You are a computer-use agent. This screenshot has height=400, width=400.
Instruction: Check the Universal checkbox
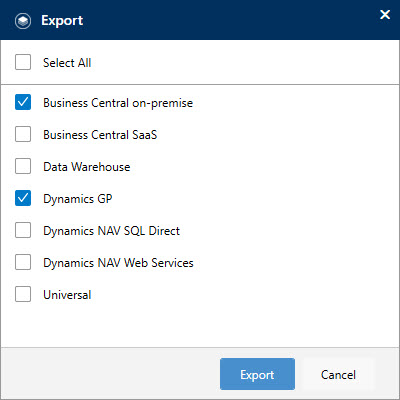pyautogui.click(x=23, y=294)
